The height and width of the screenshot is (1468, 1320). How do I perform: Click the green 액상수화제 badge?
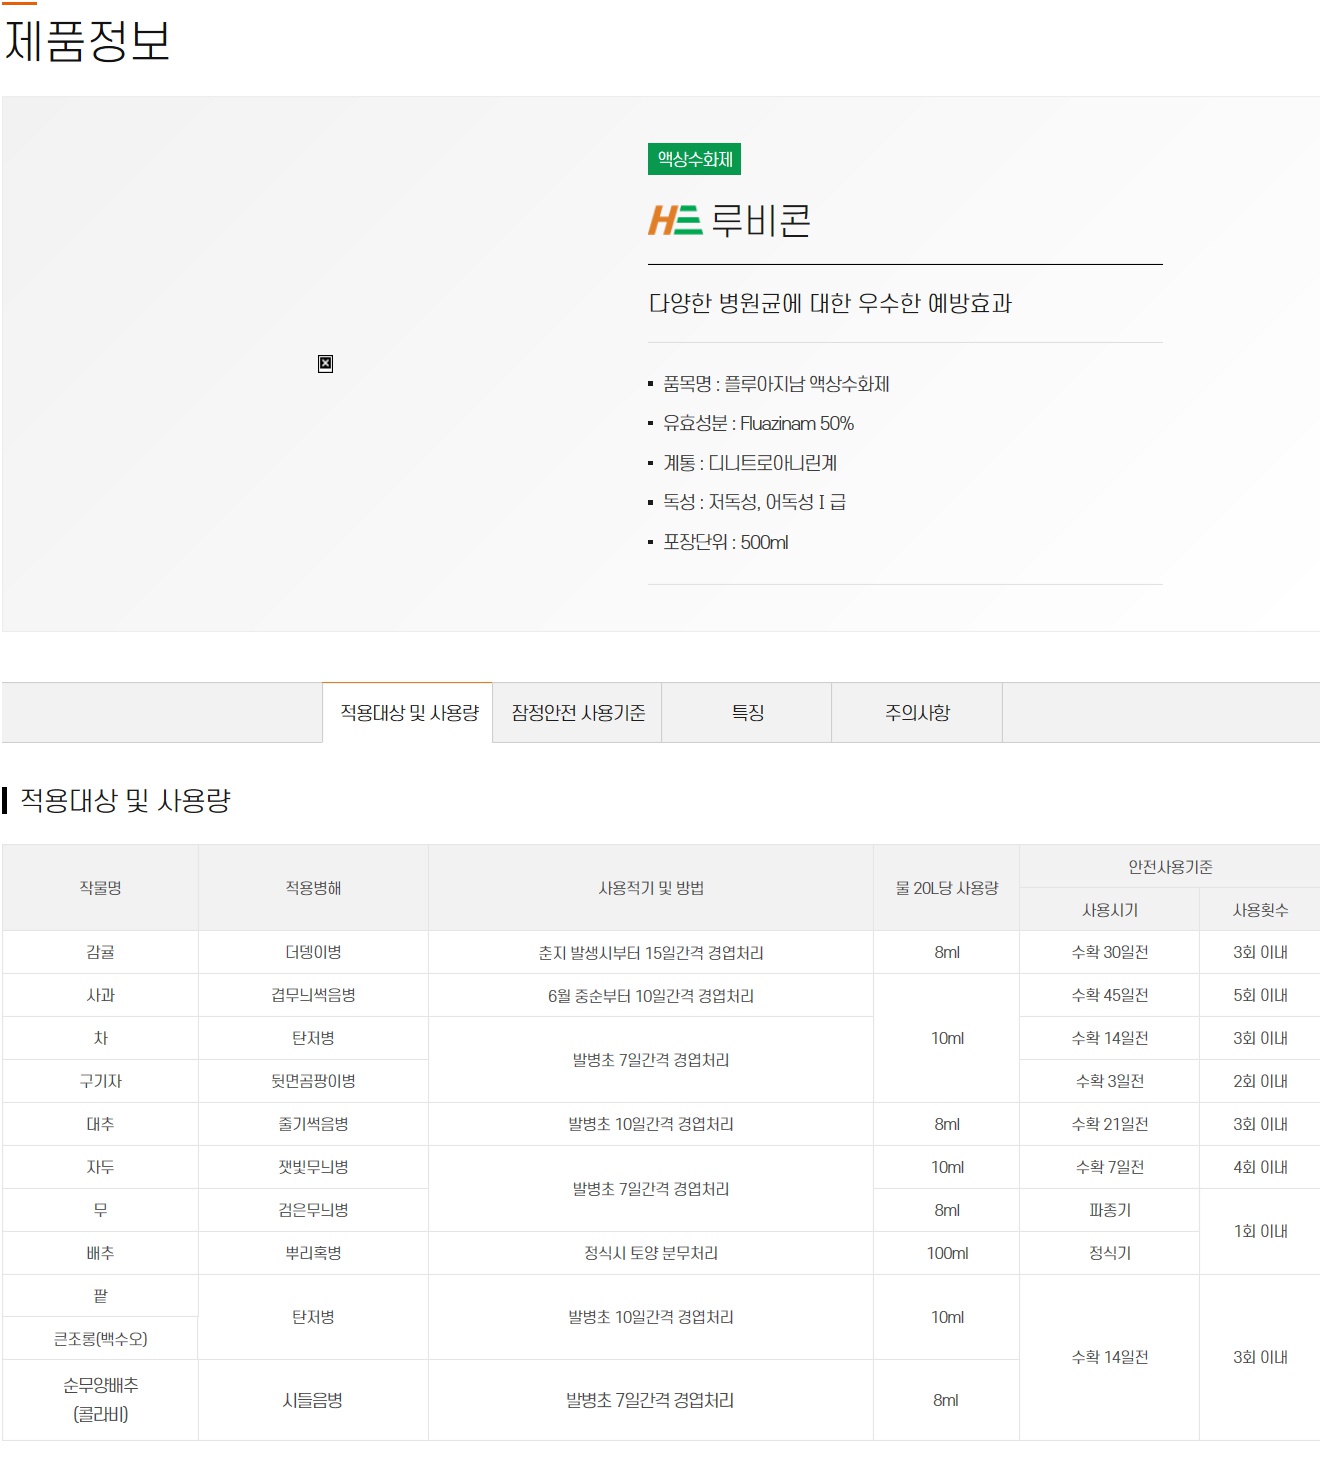(695, 159)
